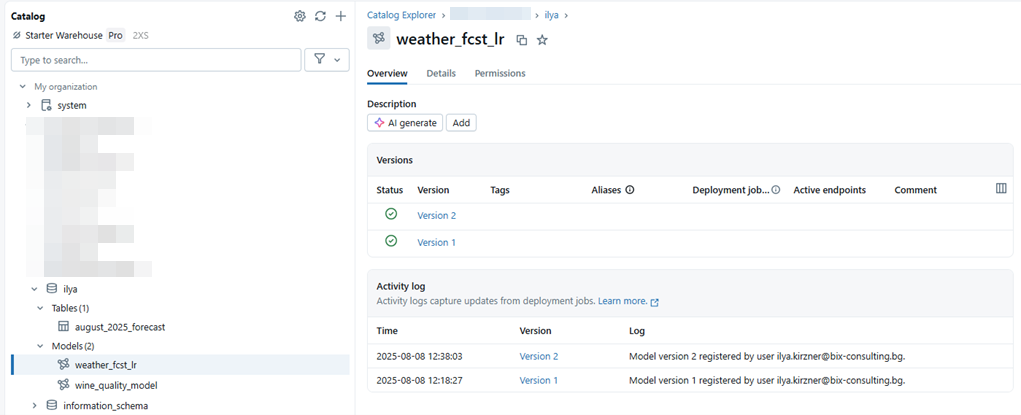Collapse the Models (2) group
The height and width of the screenshot is (415, 1021).
point(40,346)
